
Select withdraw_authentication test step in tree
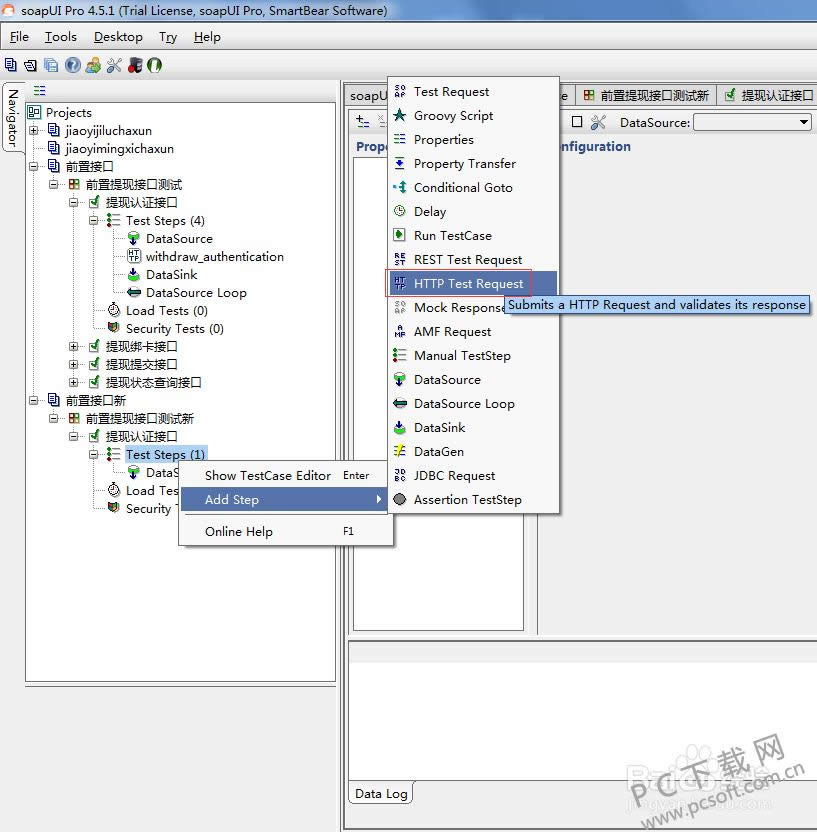(214, 257)
